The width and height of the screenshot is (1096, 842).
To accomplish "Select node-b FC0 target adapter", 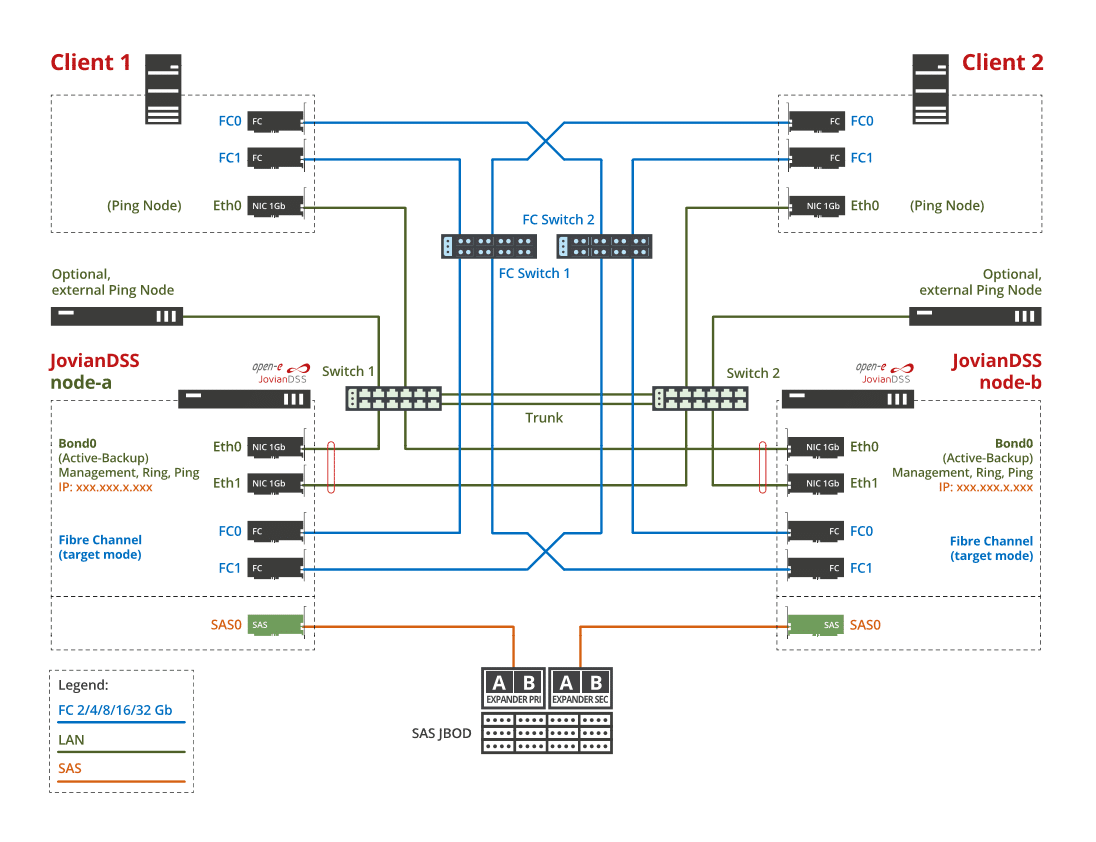I will click(x=816, y=532).
